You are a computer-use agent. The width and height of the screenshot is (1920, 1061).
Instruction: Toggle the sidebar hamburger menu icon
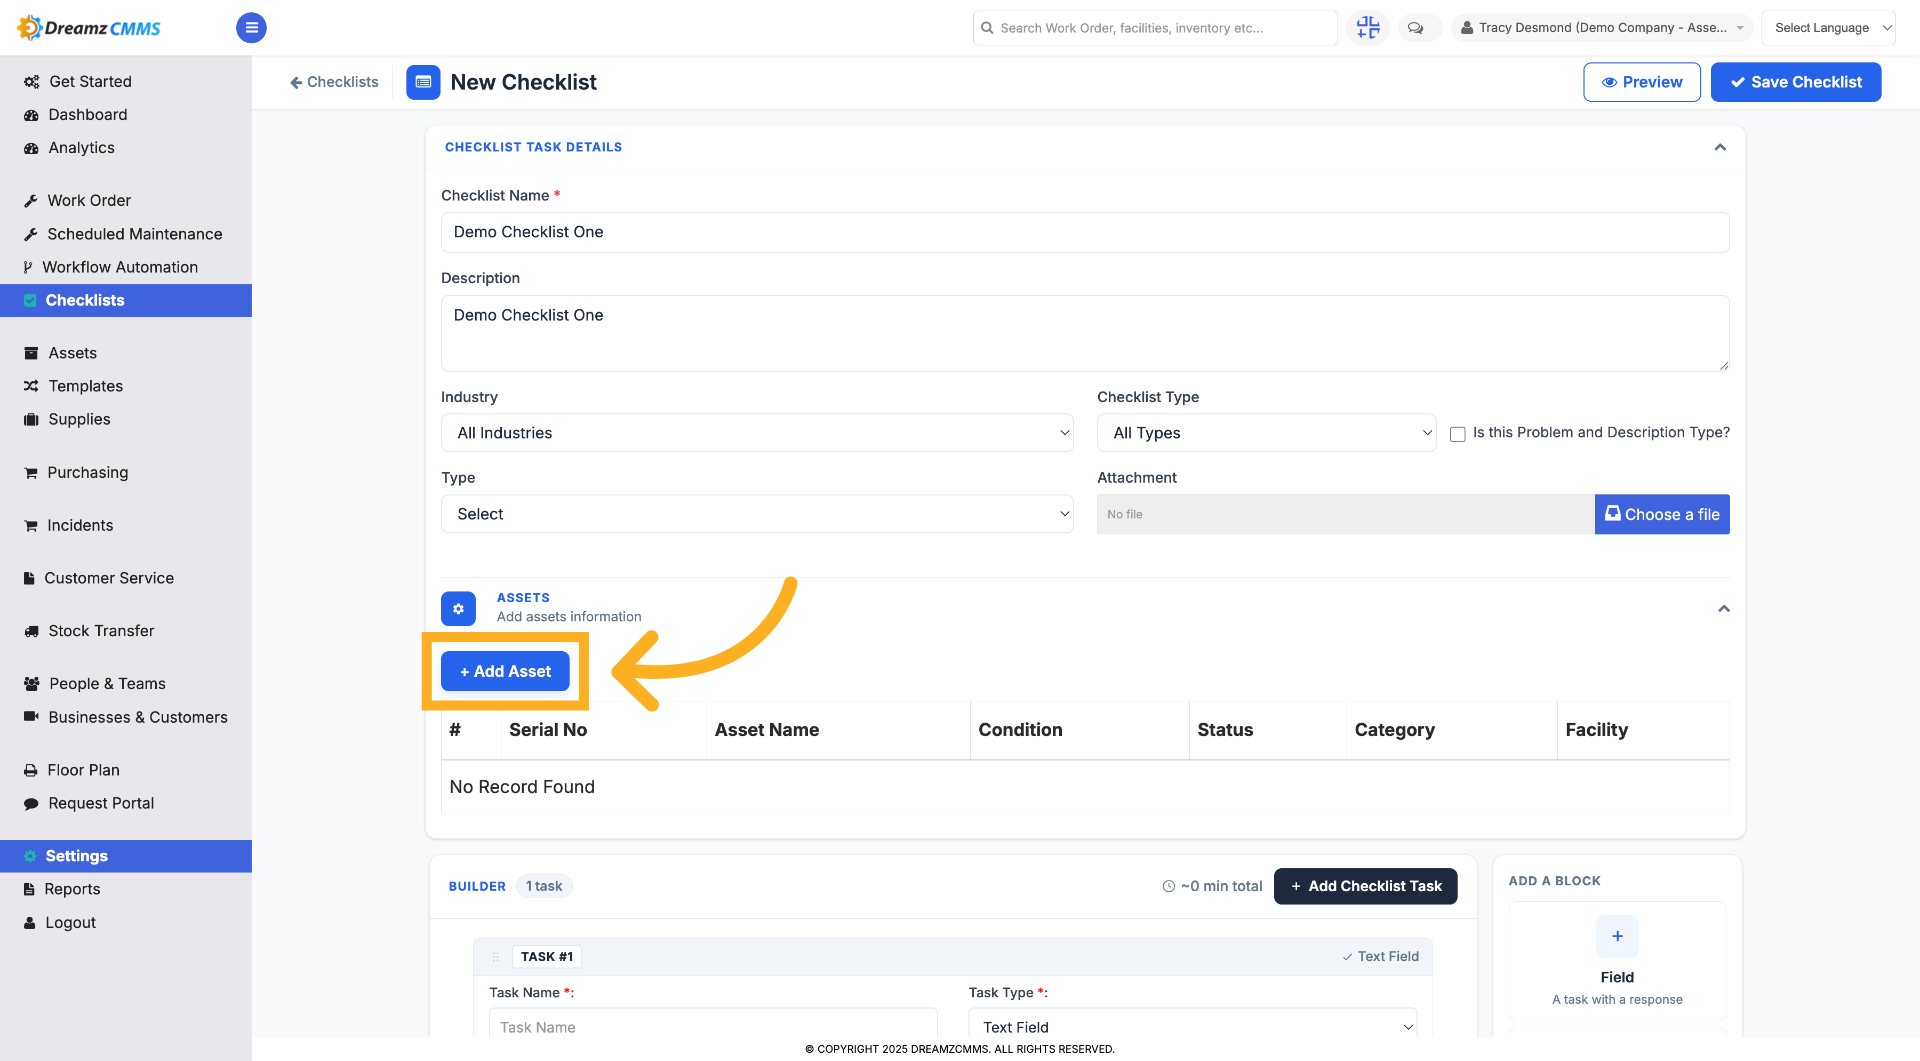click(251, 28)
